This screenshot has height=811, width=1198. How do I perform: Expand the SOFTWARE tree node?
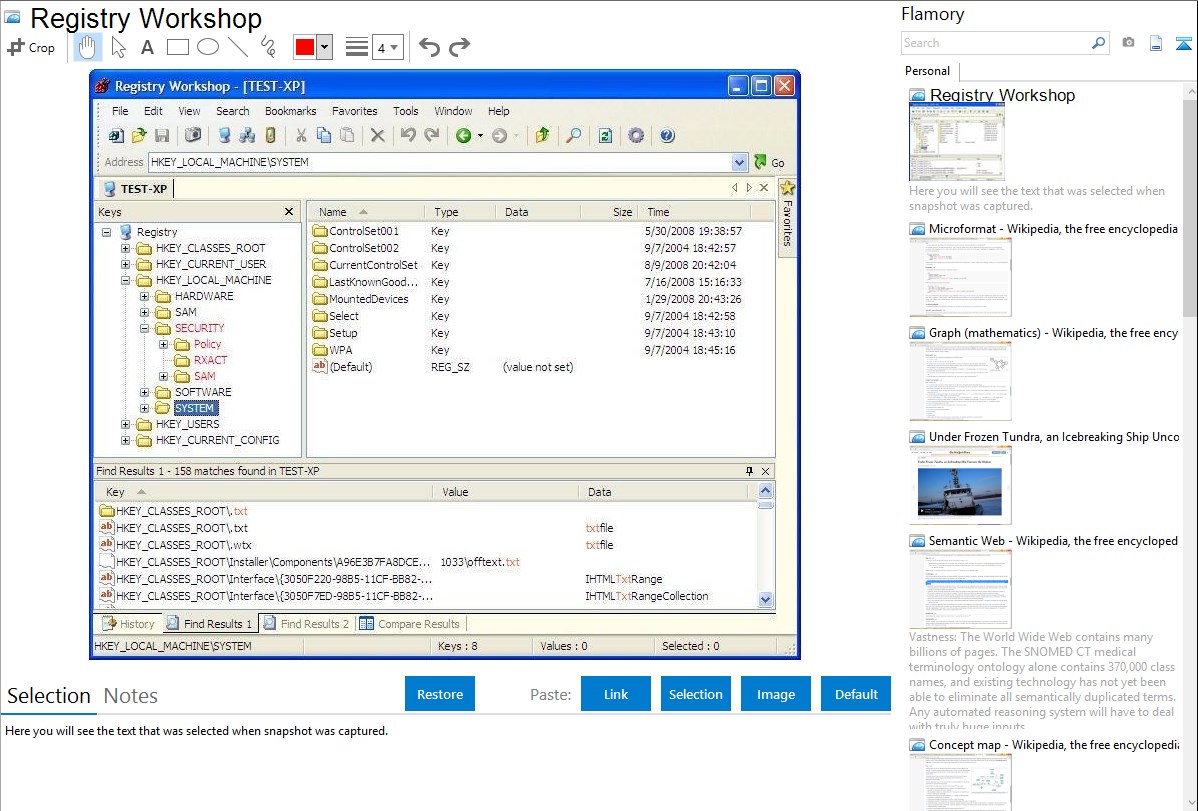(x=144, y=392)
